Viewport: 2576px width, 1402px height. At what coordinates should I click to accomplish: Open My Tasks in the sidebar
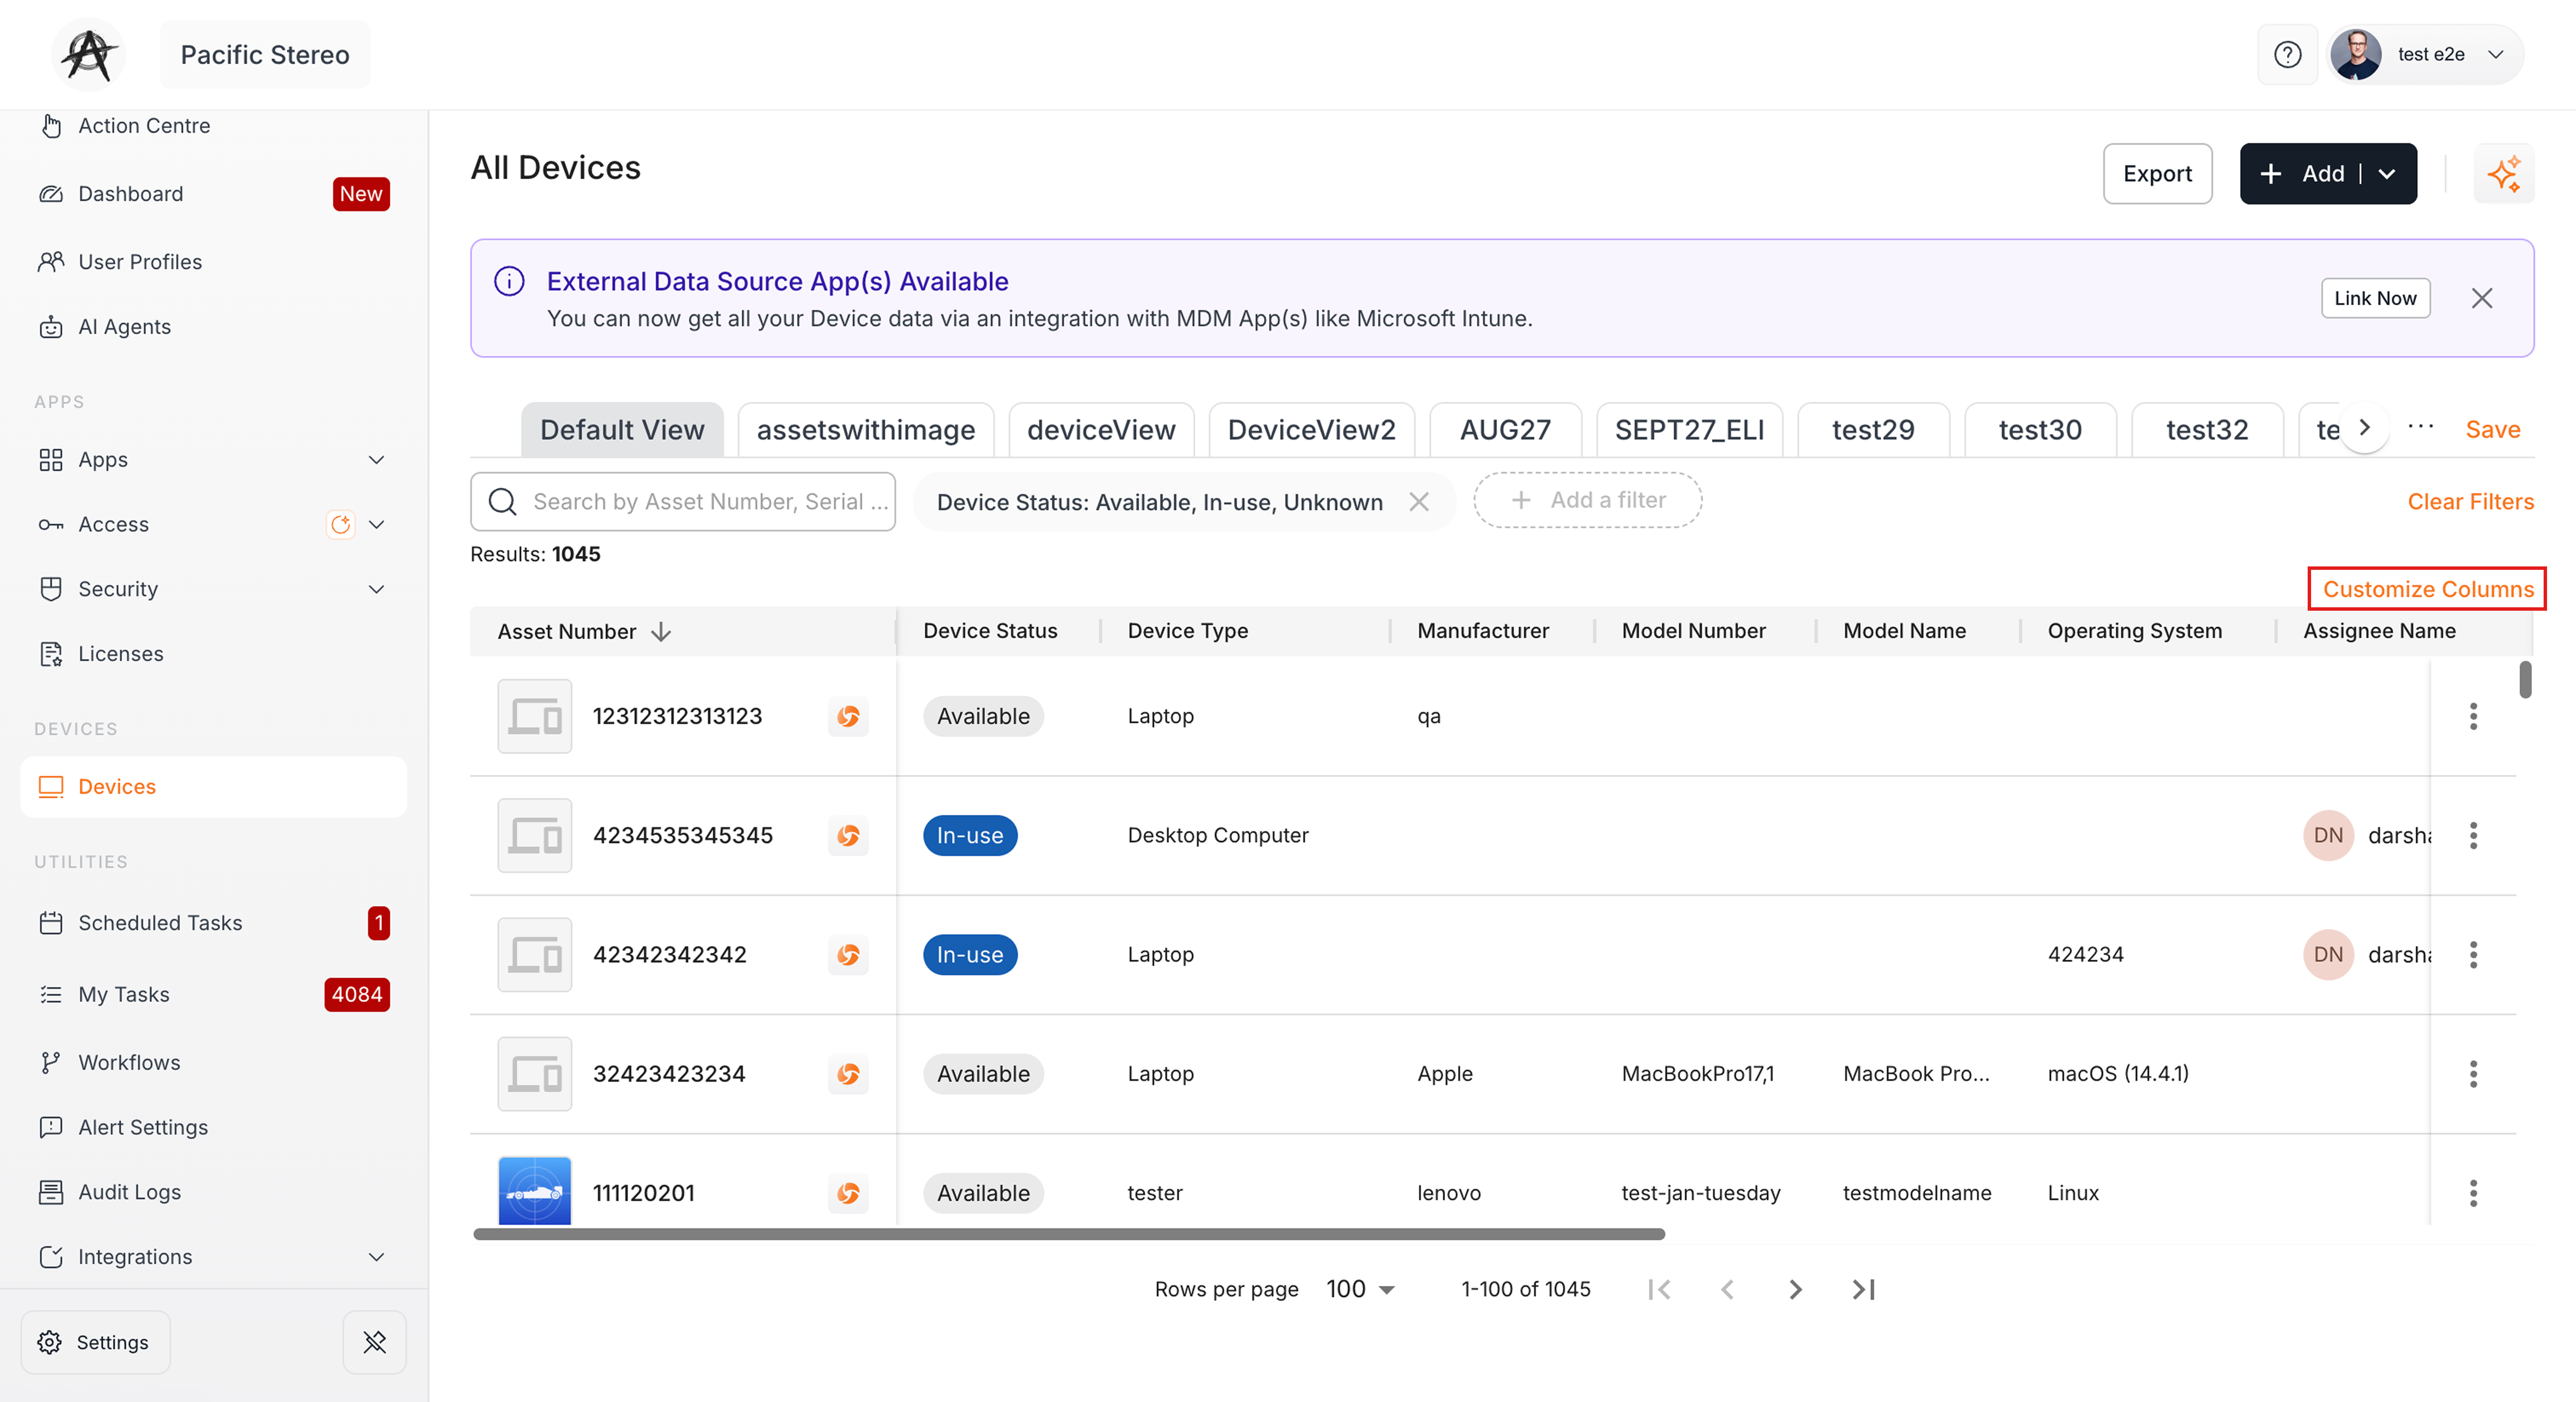214,995
